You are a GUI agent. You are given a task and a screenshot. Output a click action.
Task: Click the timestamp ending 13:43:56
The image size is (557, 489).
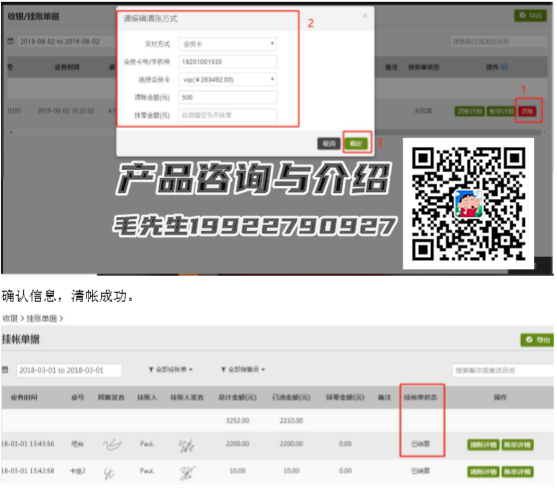coord(28,444)
